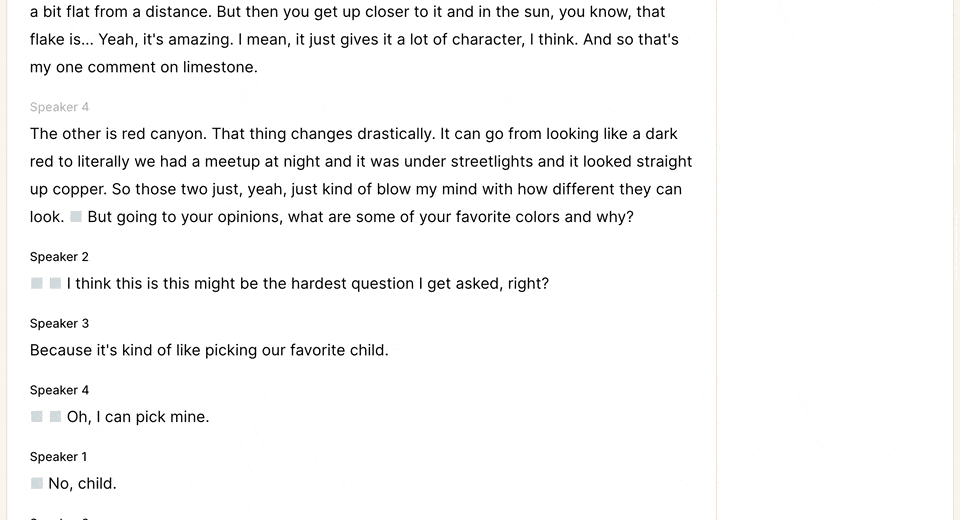Click the Speaker 2 label
Viewport: 960px width, 520px height.
59,257
